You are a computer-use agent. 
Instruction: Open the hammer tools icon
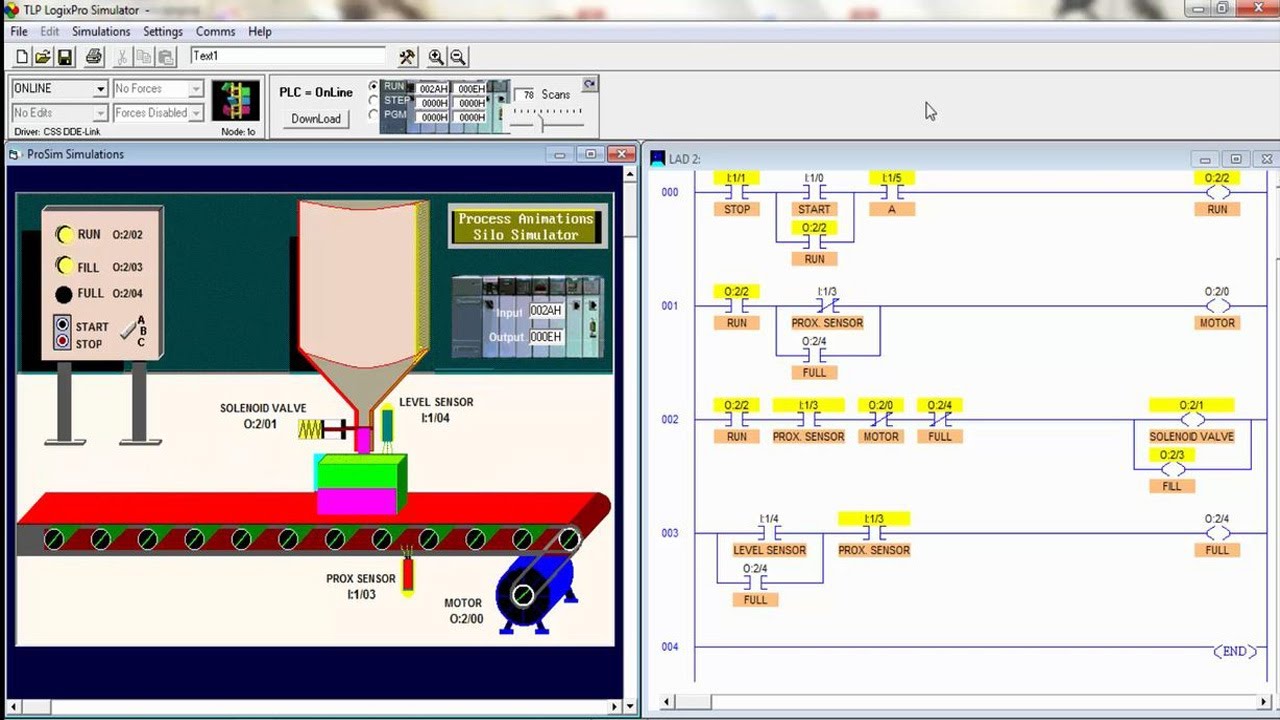click(x=407, y=57)
